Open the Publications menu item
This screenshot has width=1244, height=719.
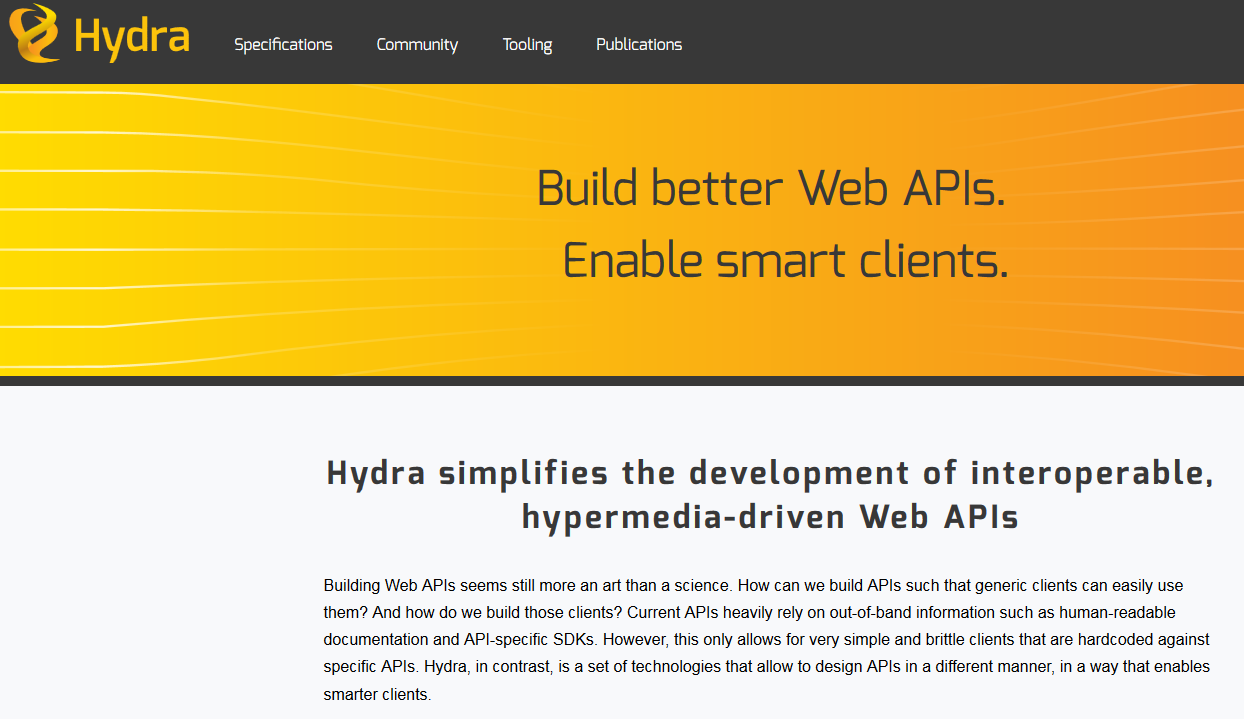(639, 44)
